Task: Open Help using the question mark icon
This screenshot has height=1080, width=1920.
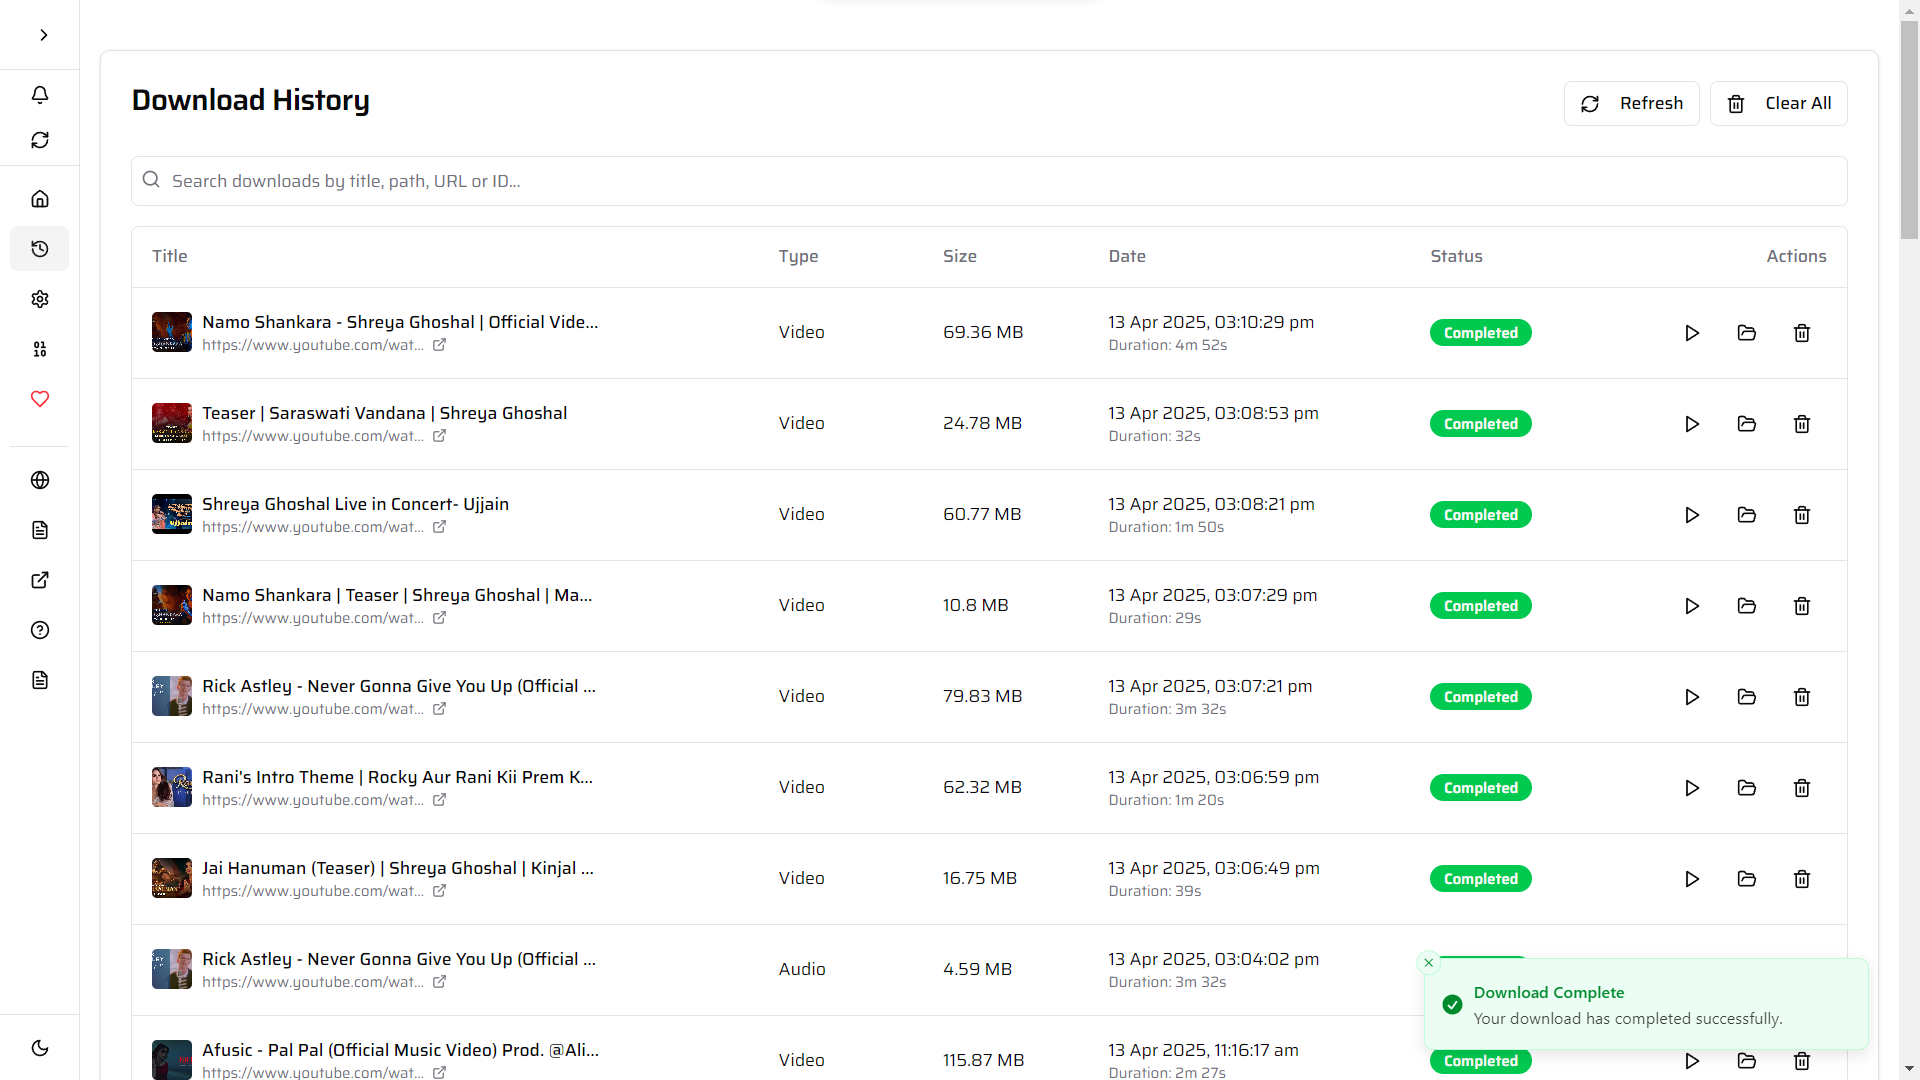Action: point(40,630)
